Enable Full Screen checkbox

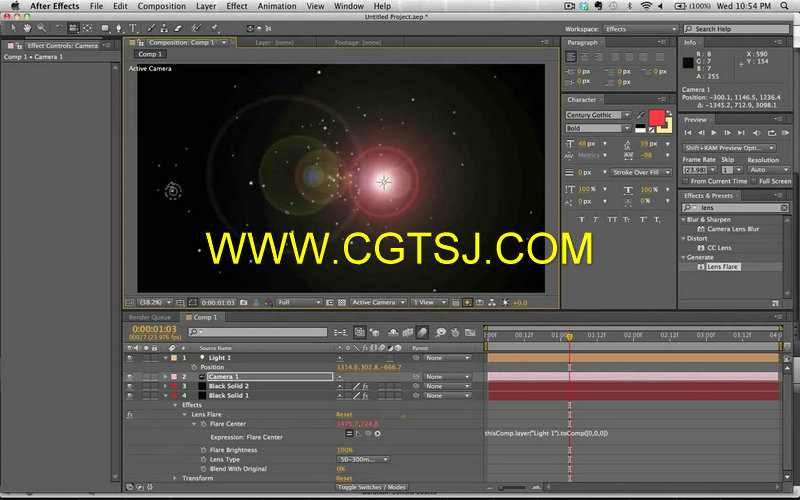(754, 181)
